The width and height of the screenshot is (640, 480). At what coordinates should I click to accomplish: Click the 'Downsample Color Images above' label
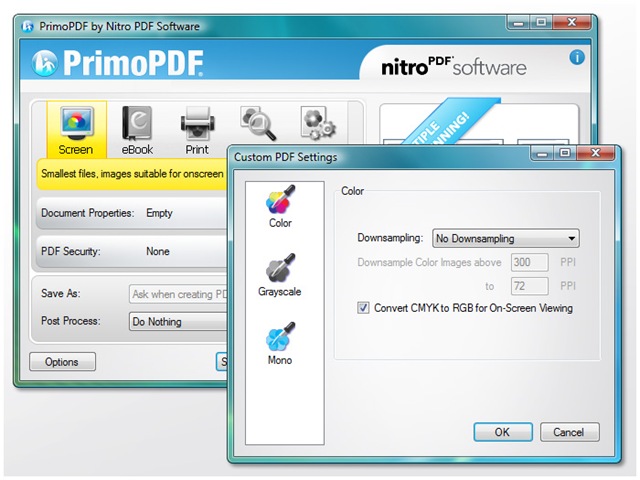429,262
